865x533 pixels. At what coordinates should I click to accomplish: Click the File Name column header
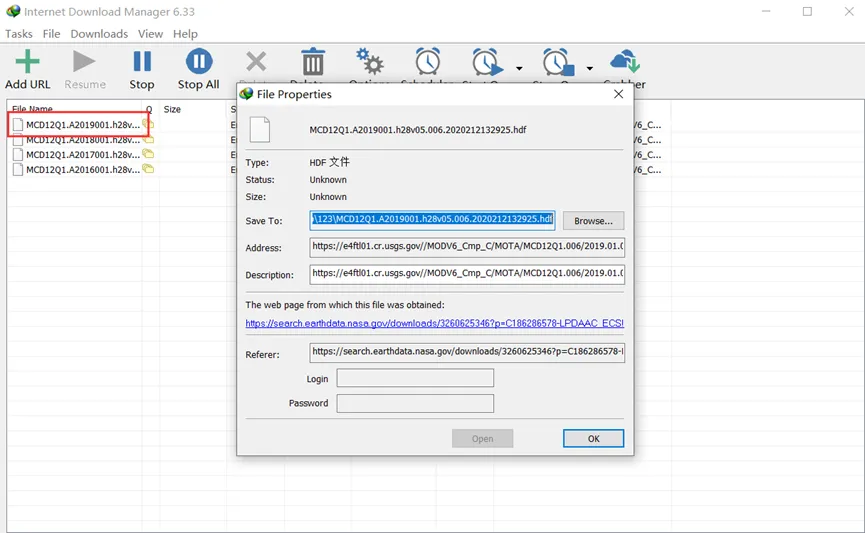tap(32, 109)
